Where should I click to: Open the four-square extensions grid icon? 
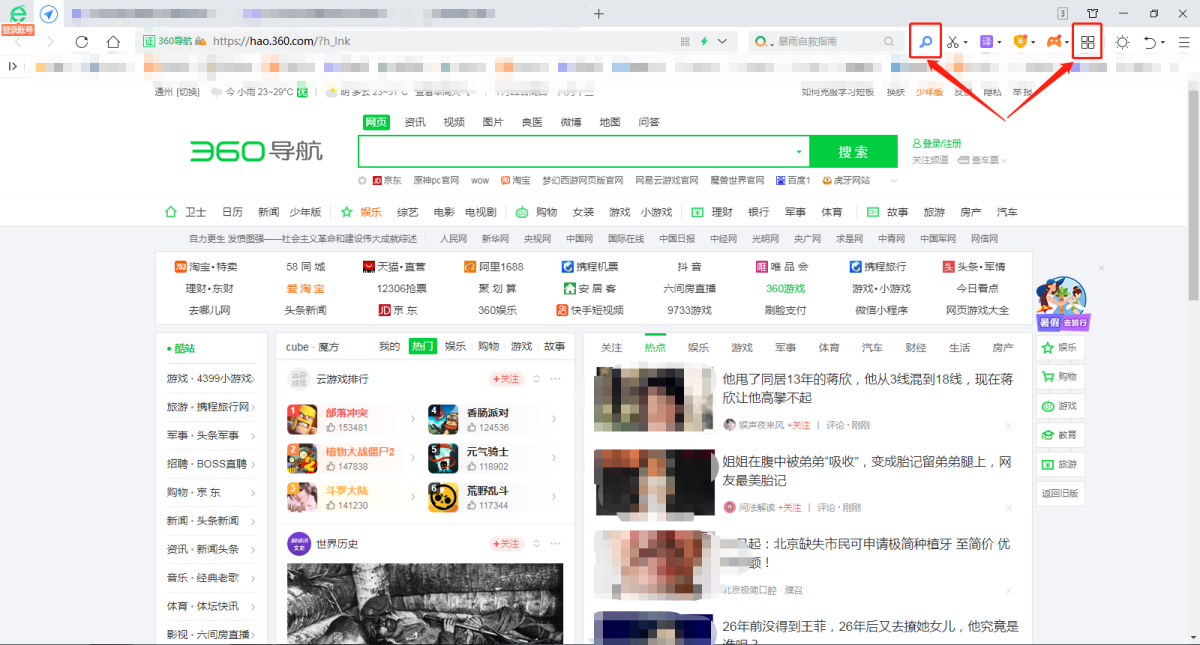[1088, 42]
